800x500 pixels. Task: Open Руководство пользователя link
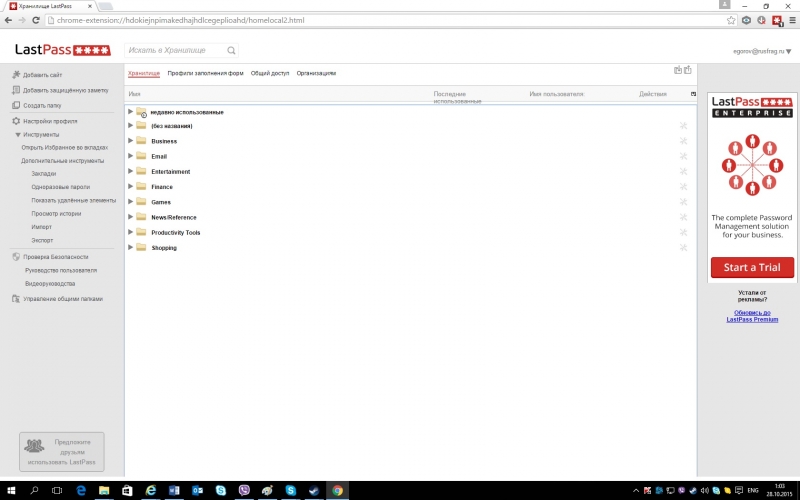pos(61,270)
